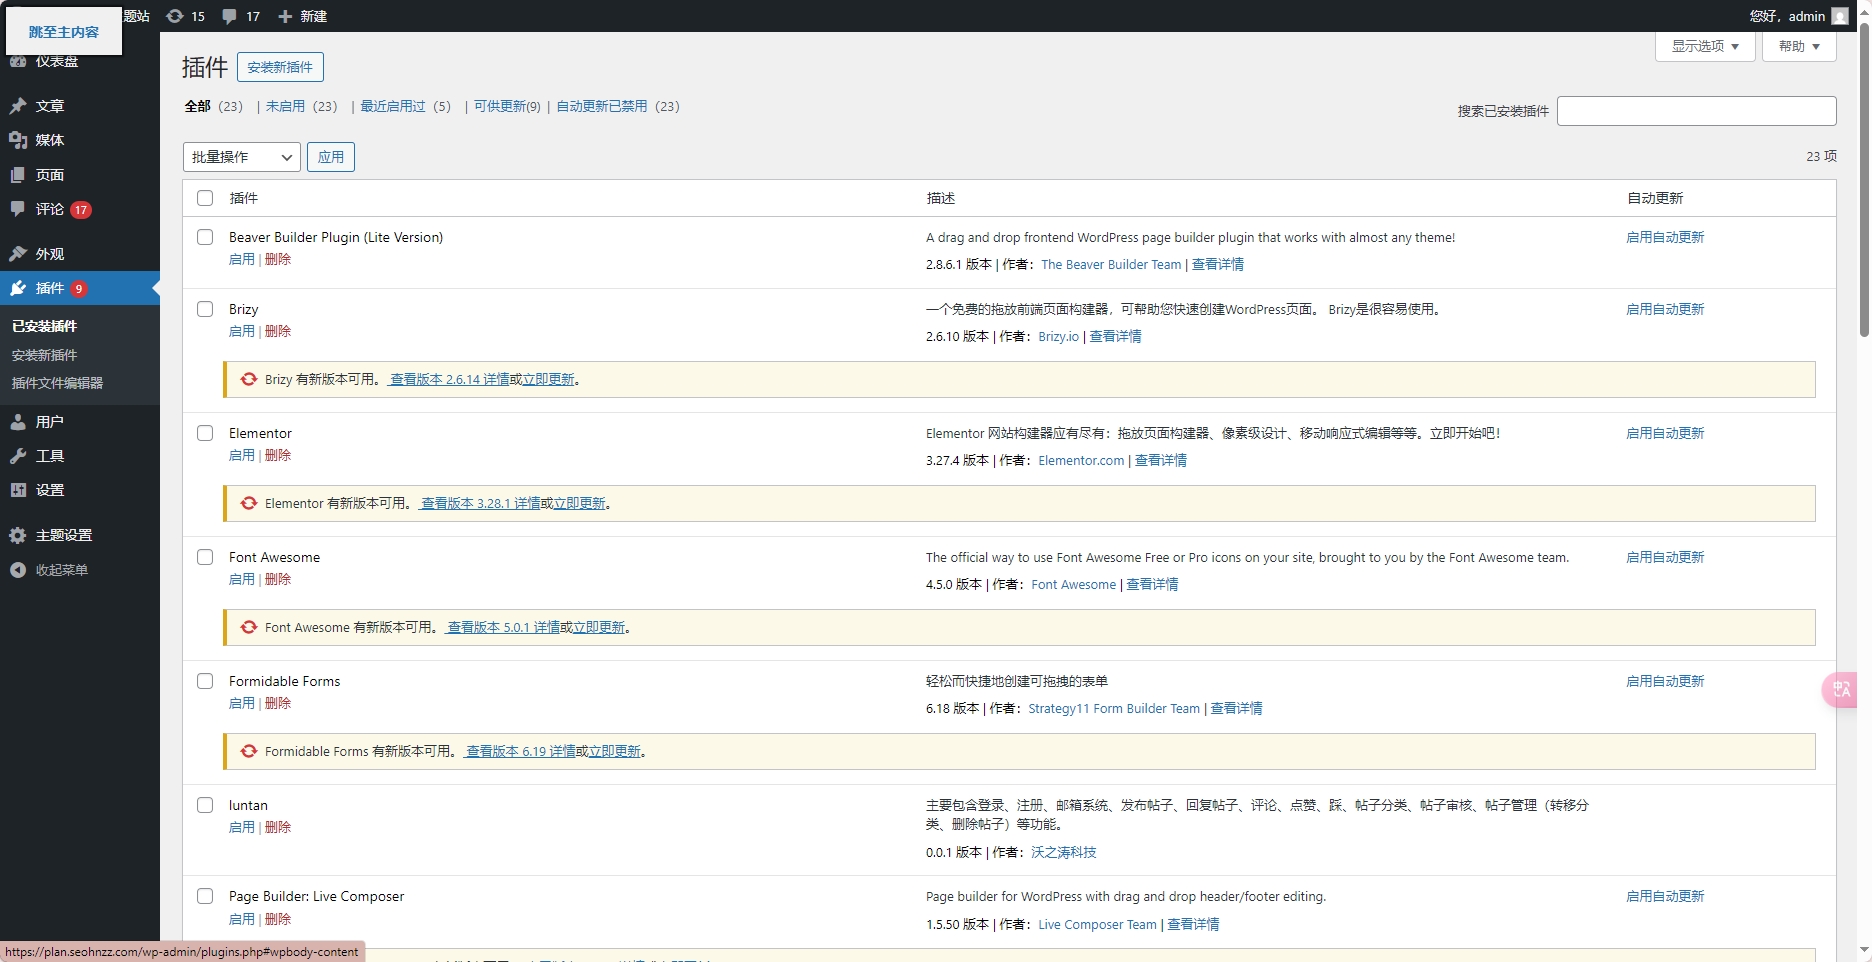Click the 用户 user icon in sidebar
Screen dimensions: 1872x962
[x=18, y=422]
